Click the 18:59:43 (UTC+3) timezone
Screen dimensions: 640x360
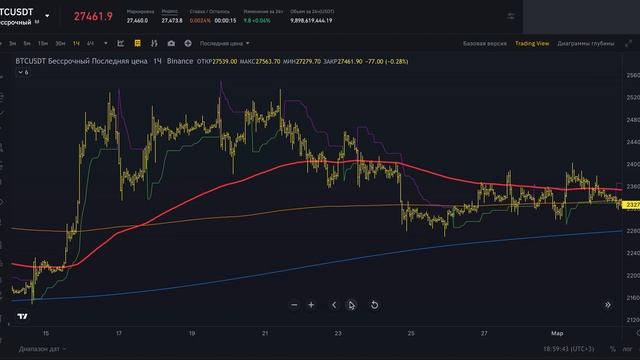tap(569, 349)
